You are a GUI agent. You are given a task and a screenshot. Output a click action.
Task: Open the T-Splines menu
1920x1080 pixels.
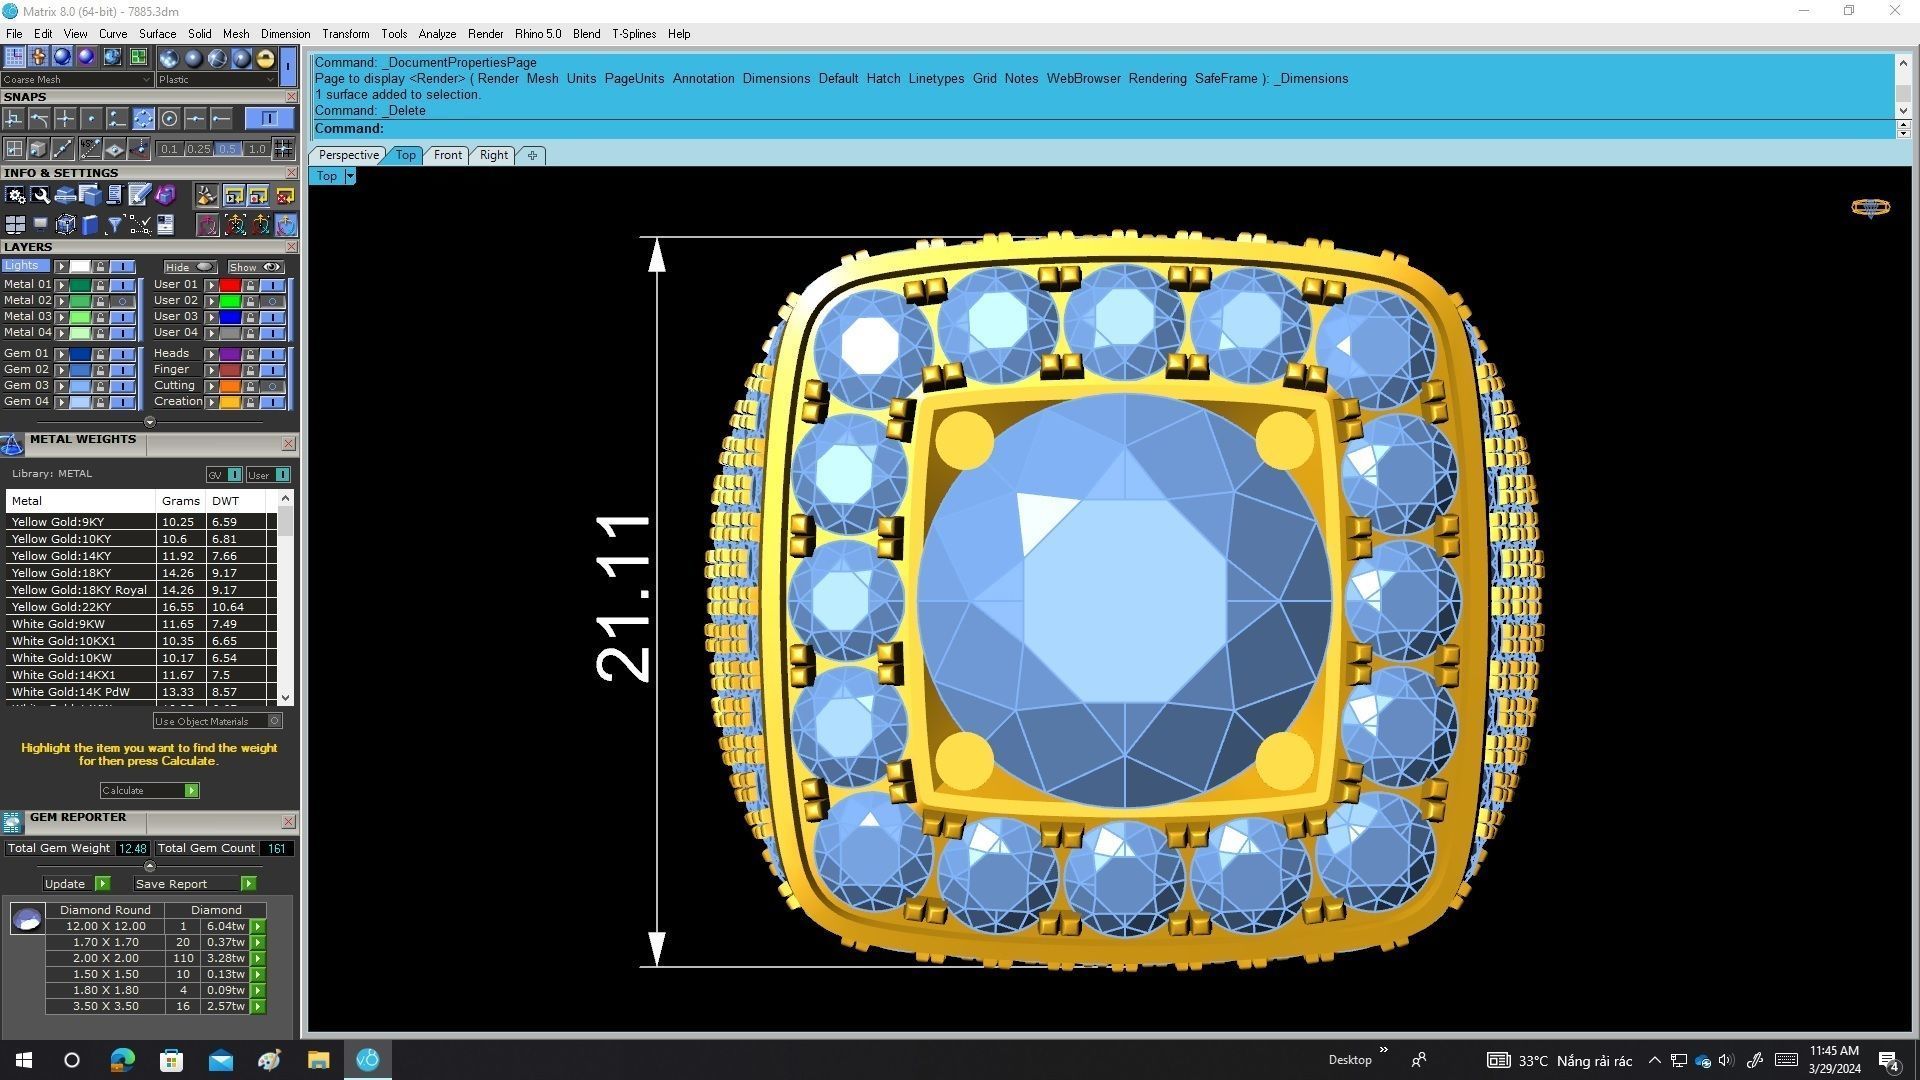[x=634, y=34]
